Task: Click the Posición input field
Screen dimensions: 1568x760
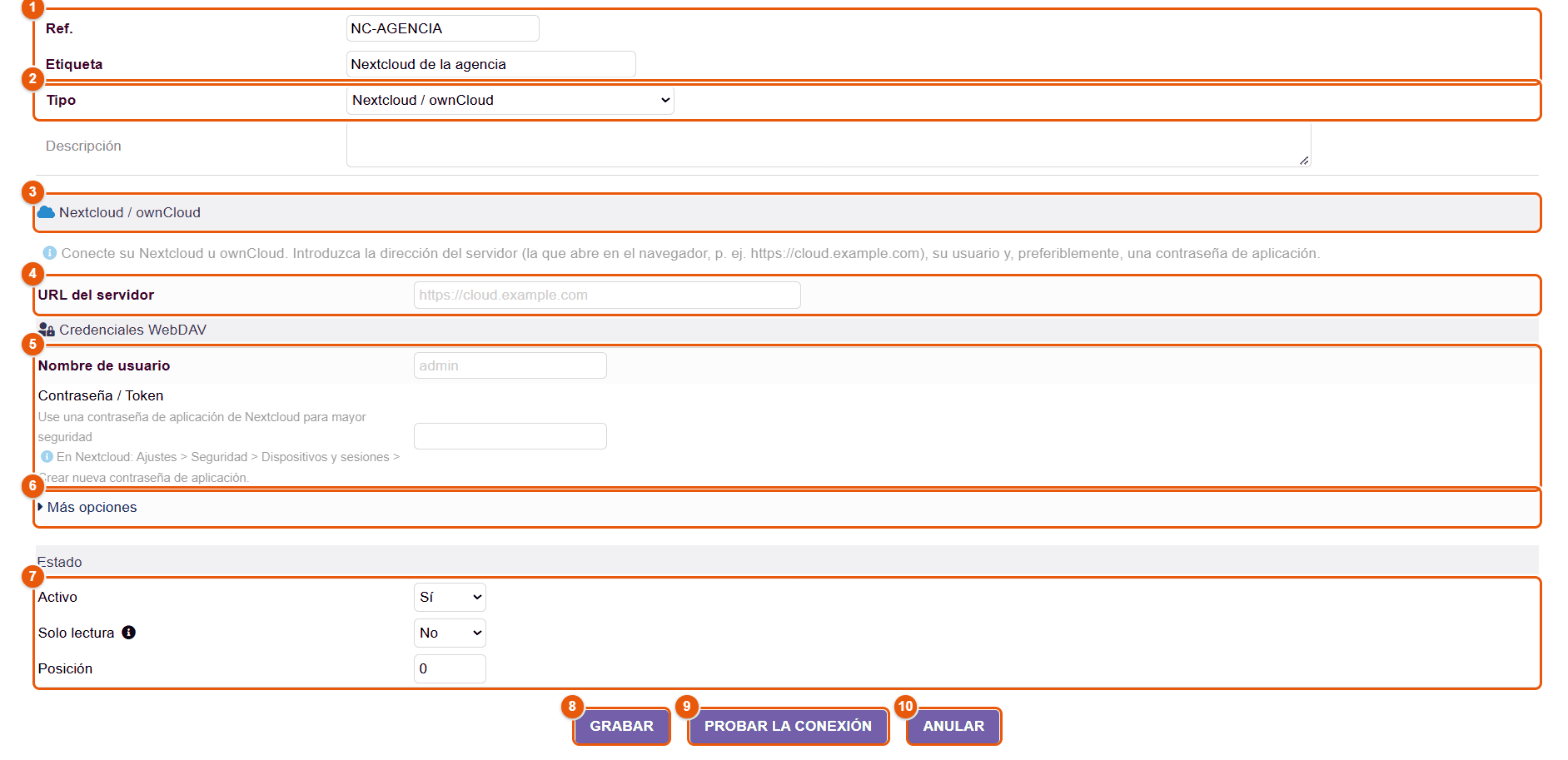Action: (450, 668)
